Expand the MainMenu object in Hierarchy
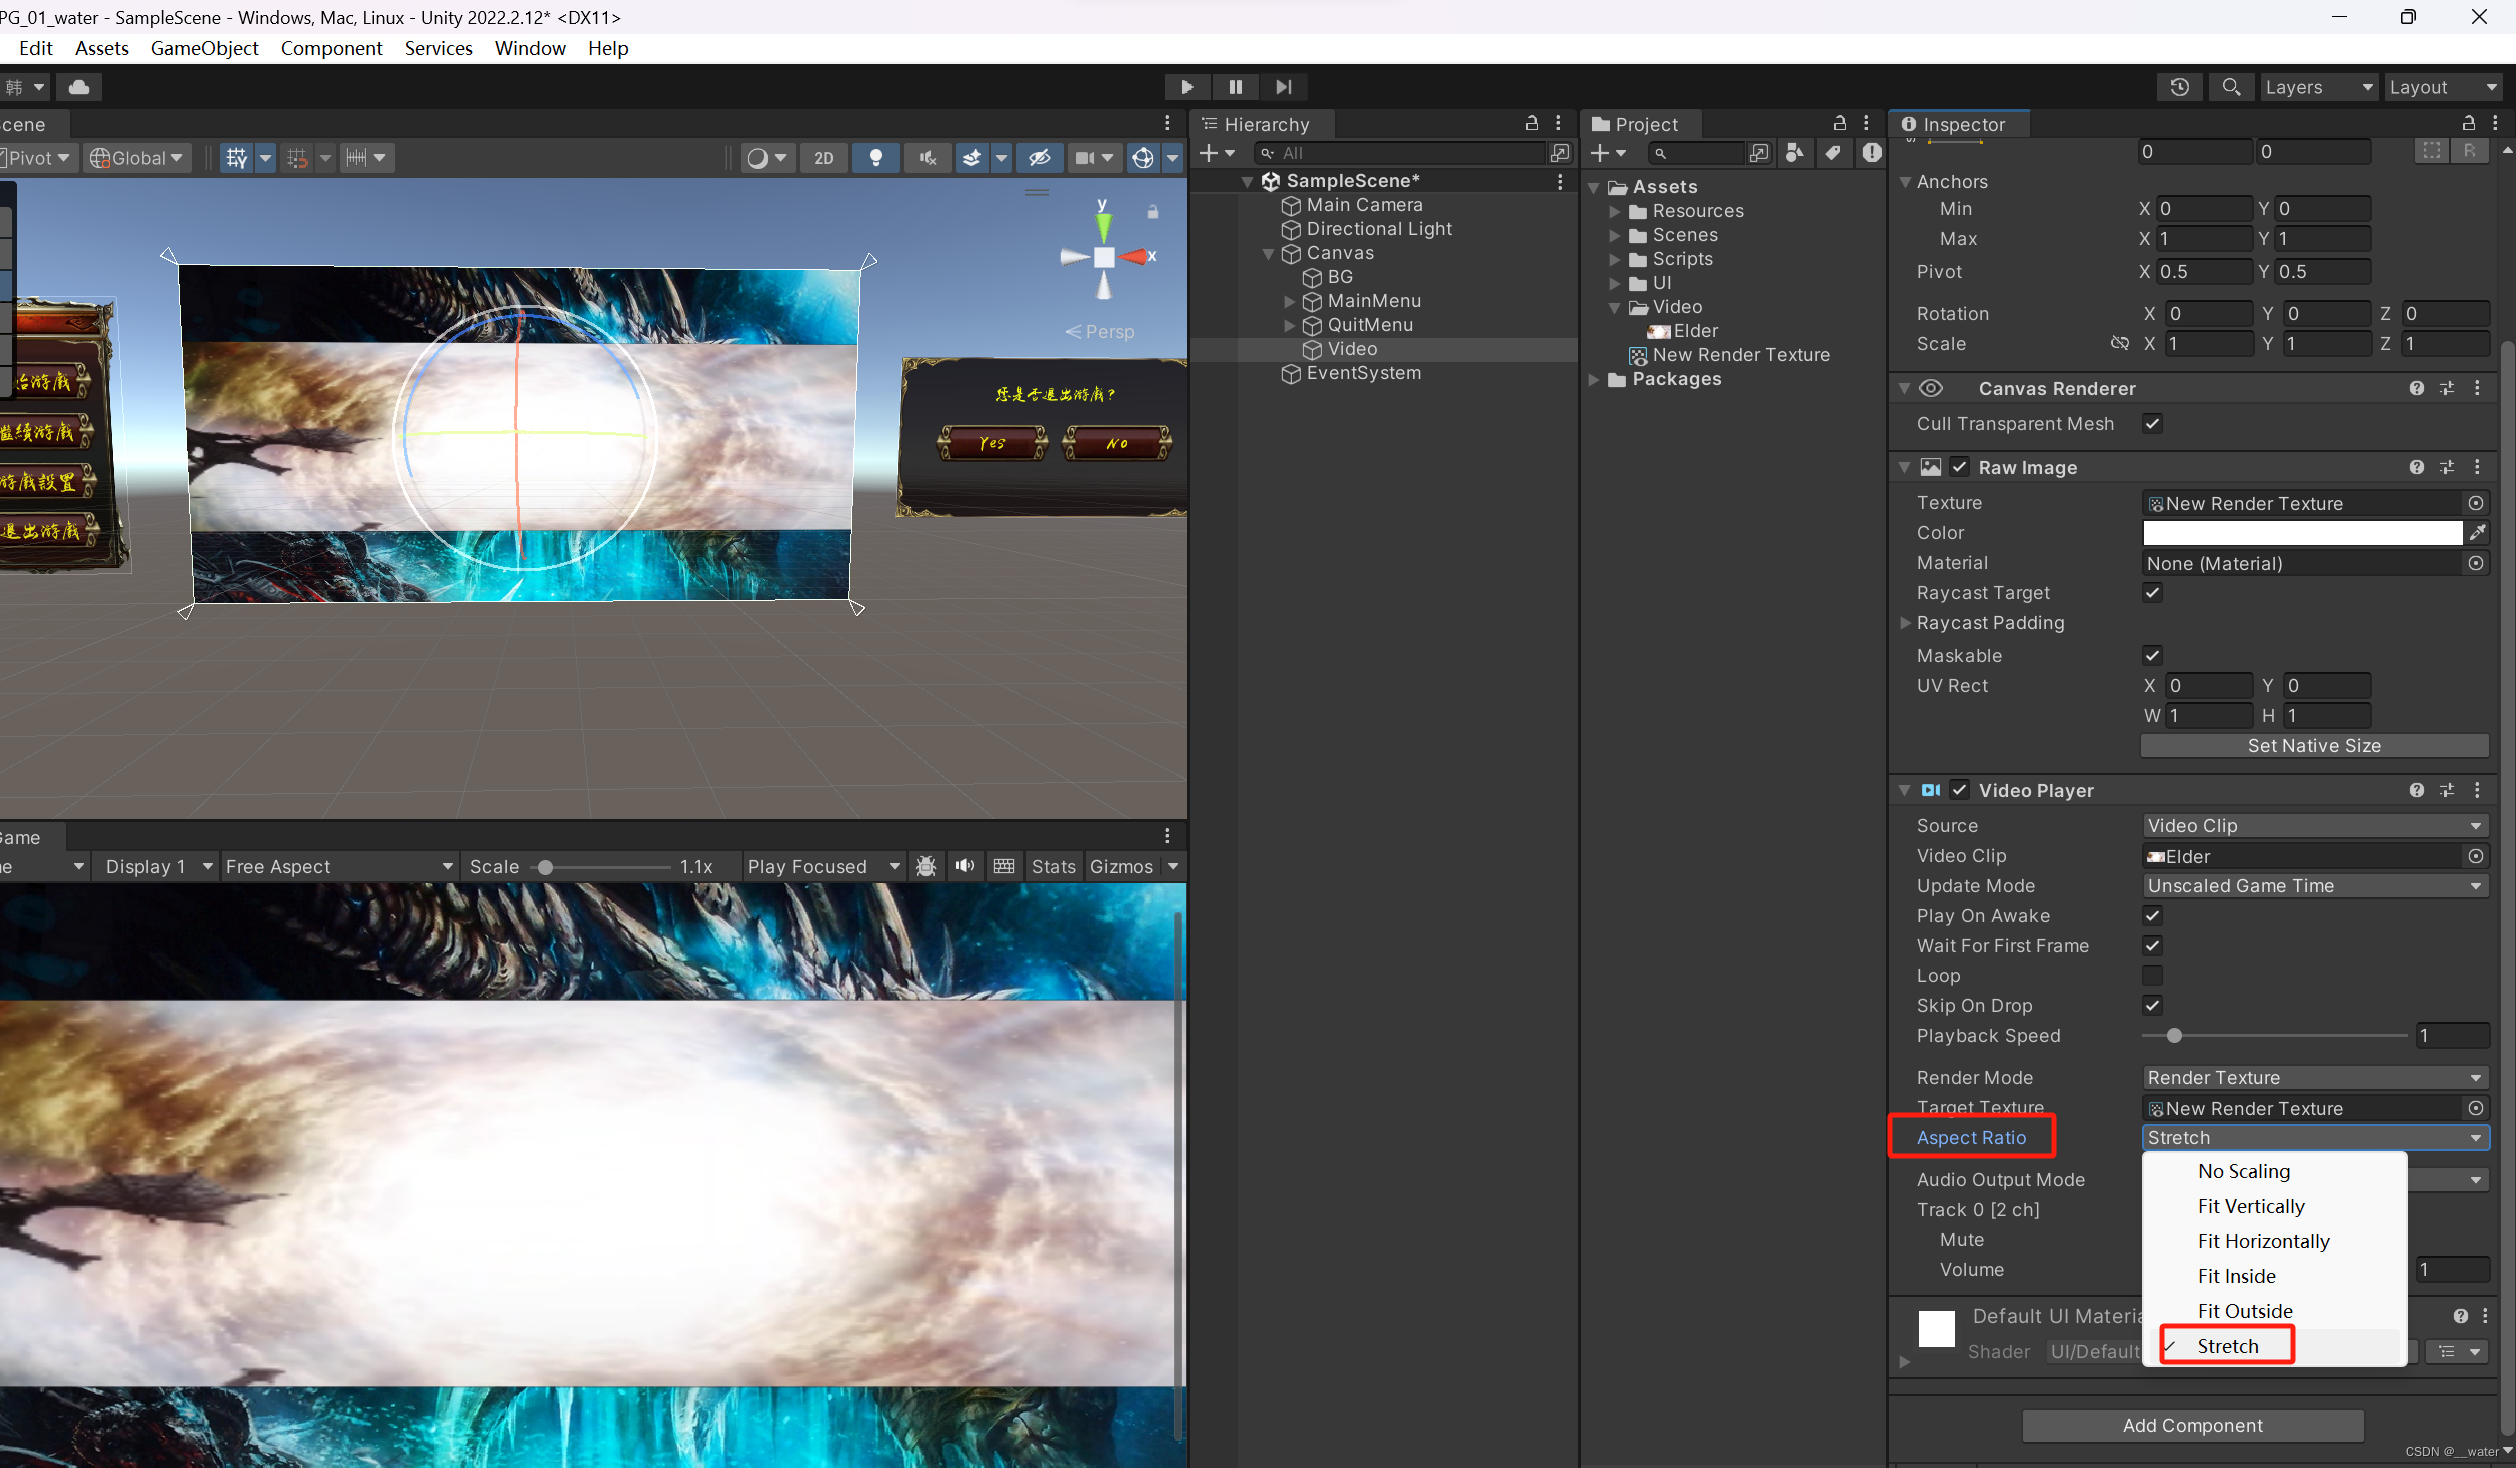 click(x=1290, y=301)
